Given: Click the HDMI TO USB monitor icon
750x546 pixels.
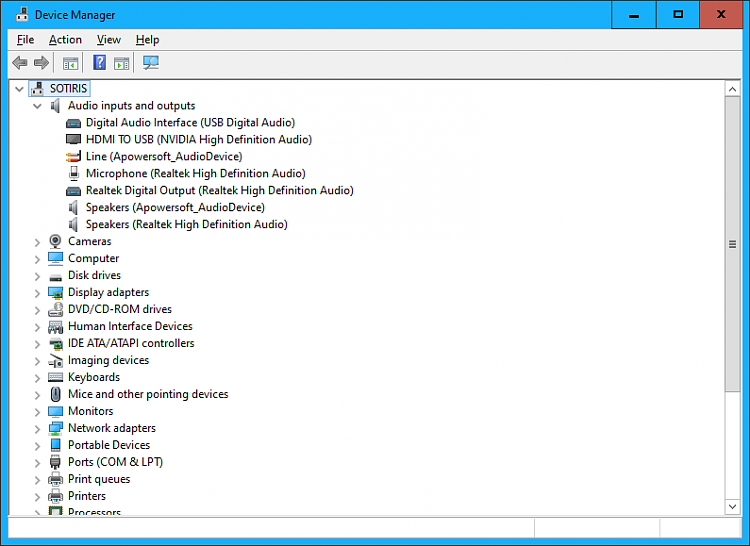Looking at the screenshot, I should (x=73, y=140).
